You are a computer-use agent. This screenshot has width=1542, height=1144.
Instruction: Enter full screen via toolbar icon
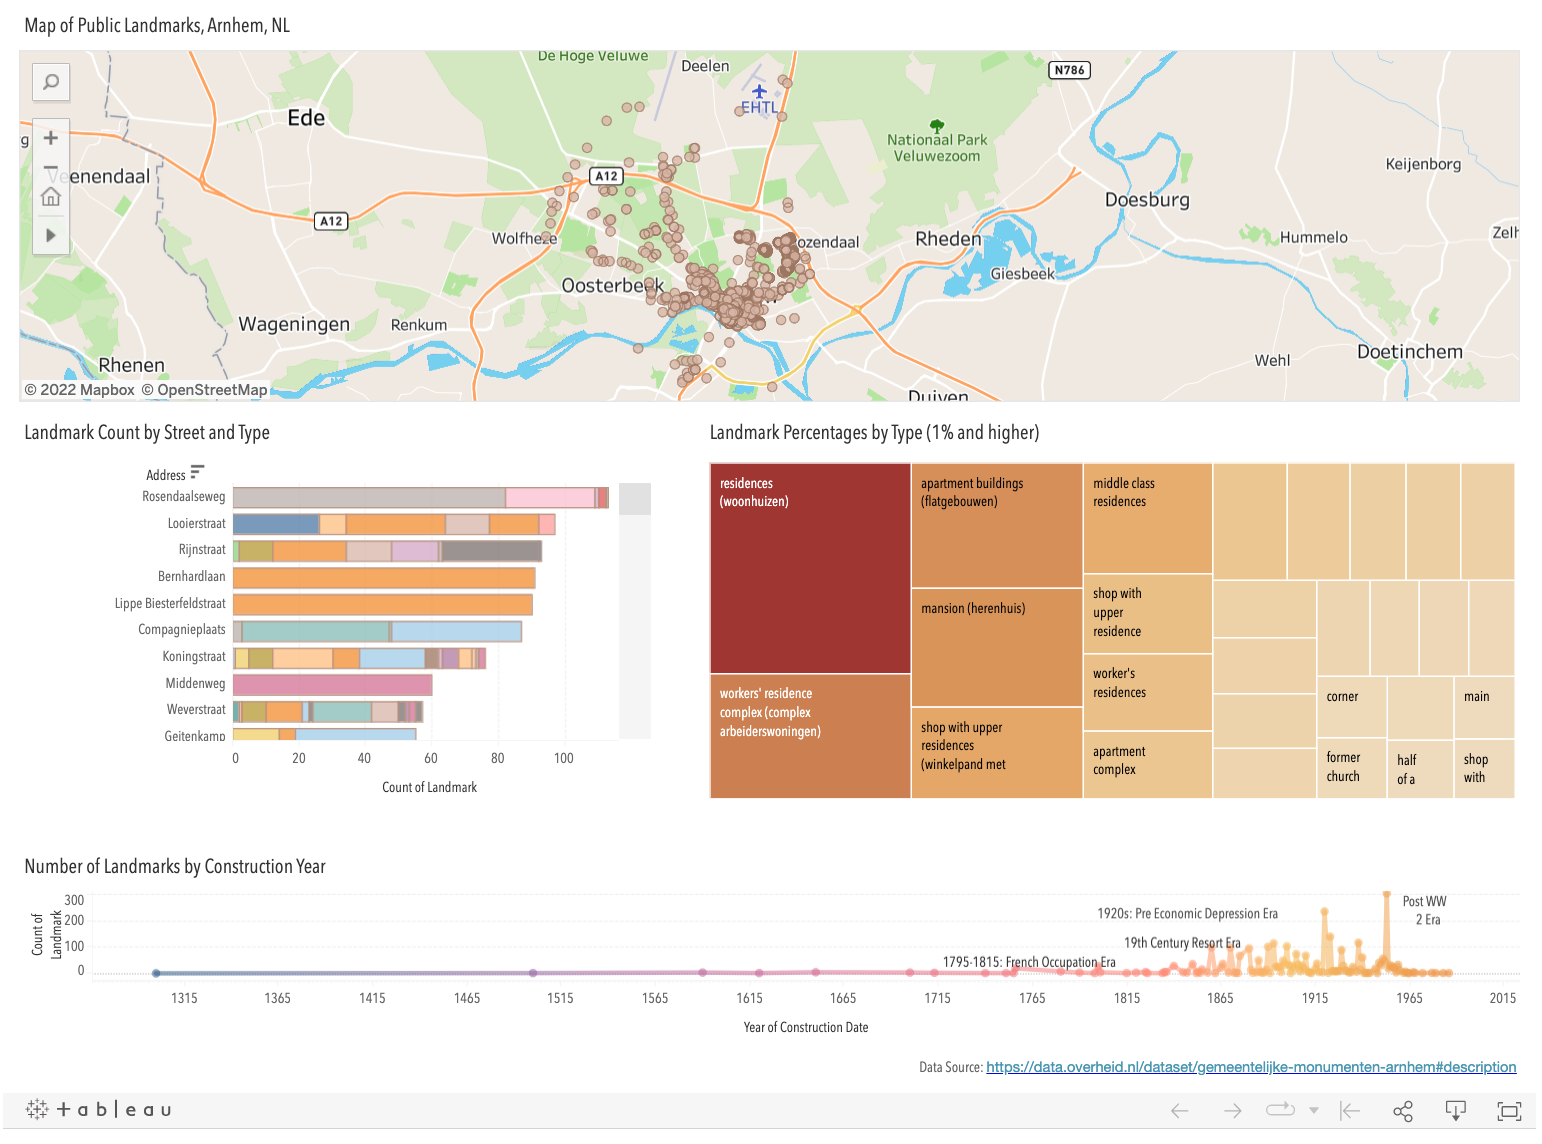click(1509, 1110)
